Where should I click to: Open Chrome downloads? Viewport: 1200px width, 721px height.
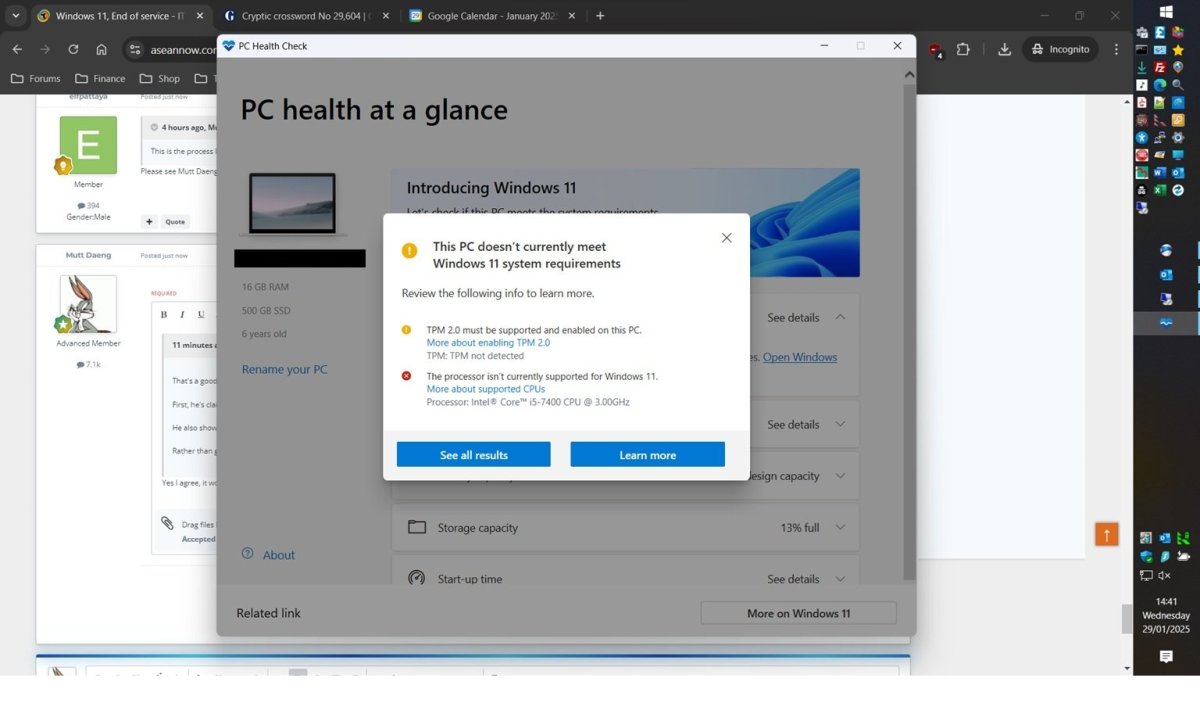click(1005, 49)
